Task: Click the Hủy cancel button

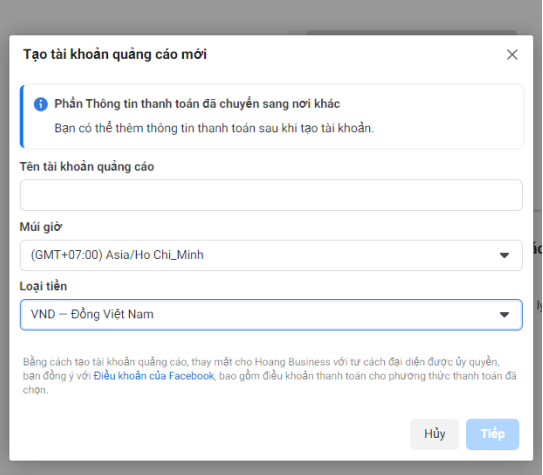Action: click(434, 434)
